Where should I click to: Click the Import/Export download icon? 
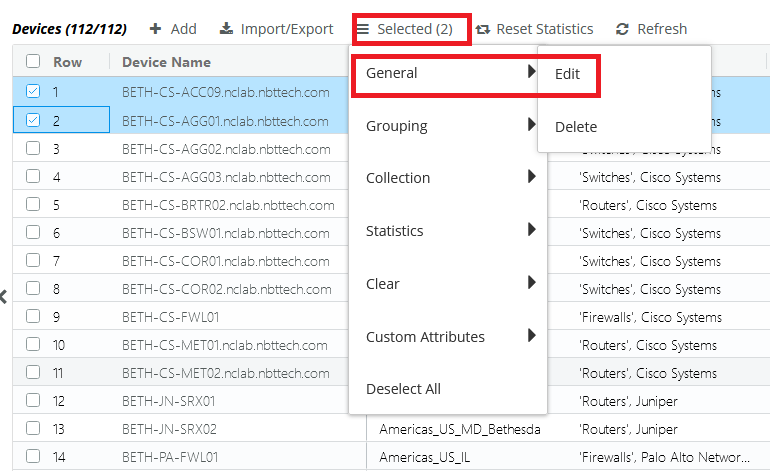226,29
